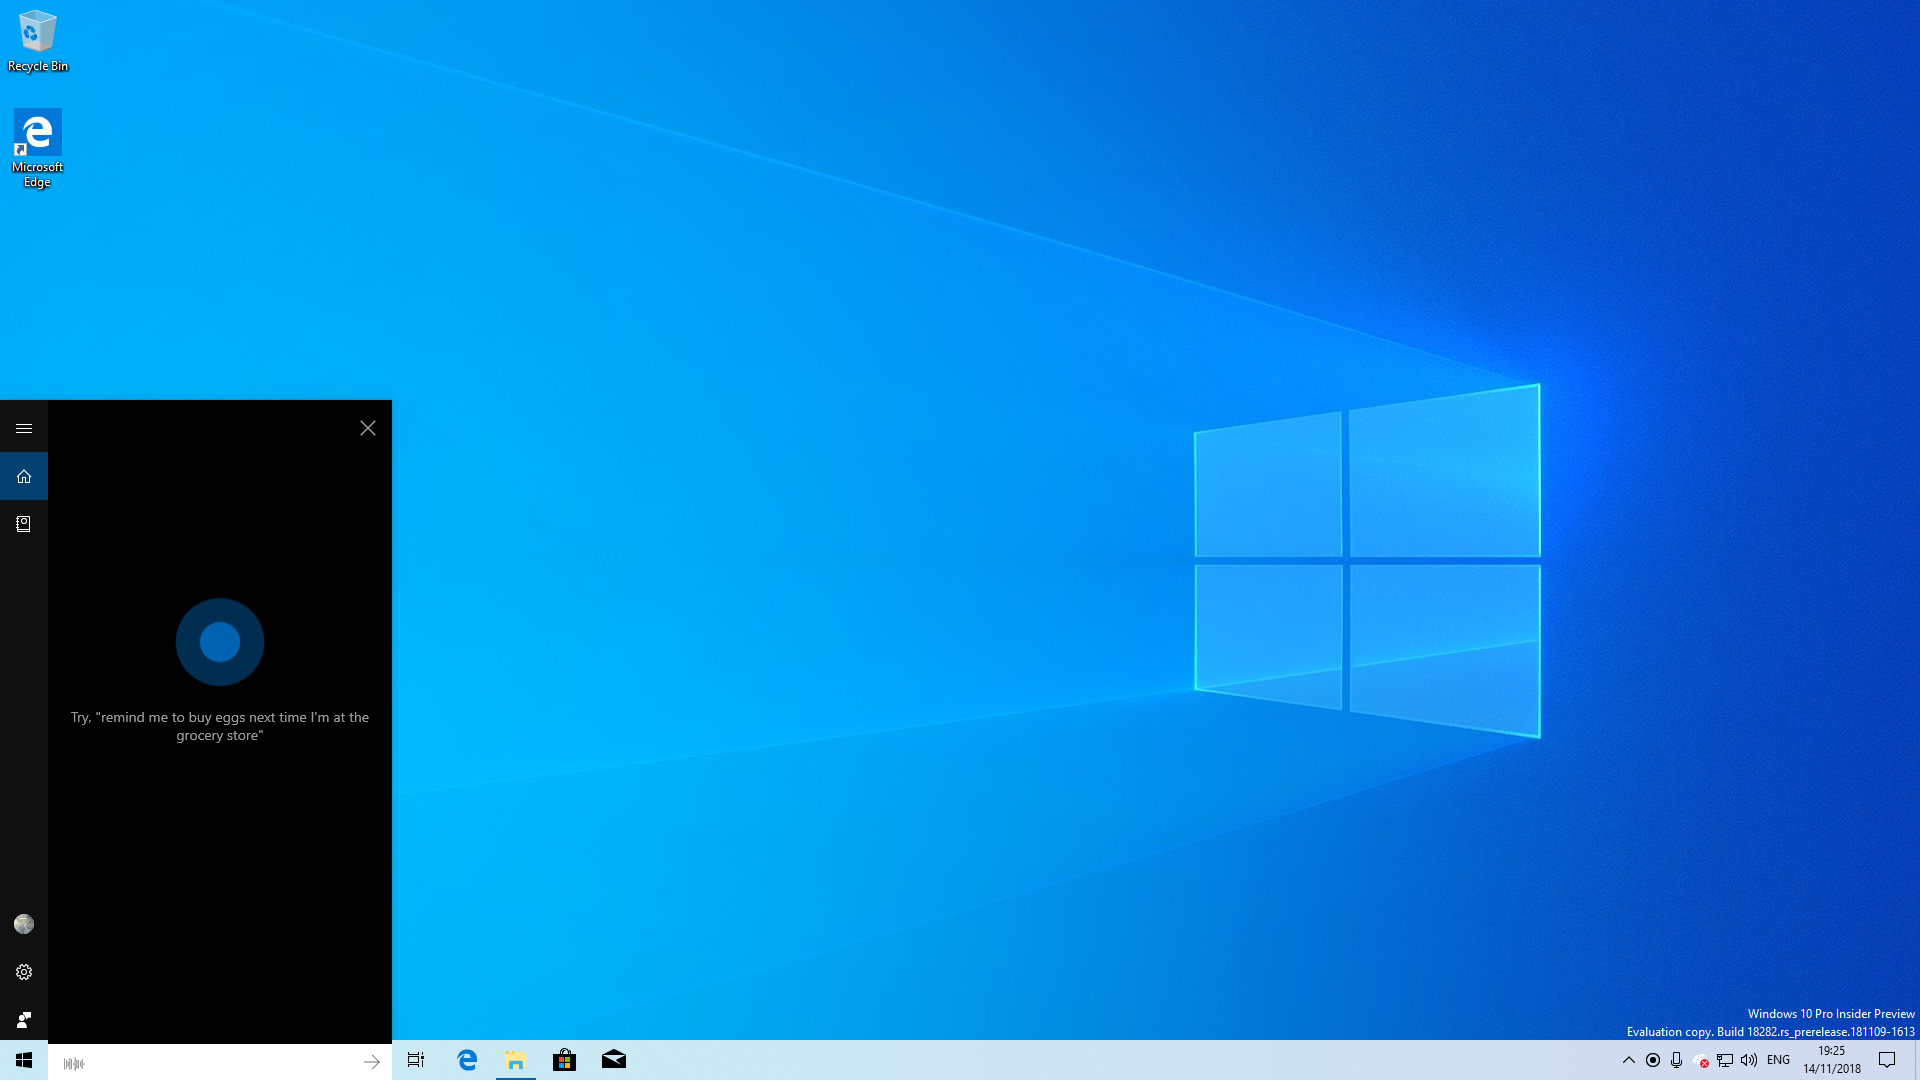Open the OneDrive sync error tray icon
Viewport: 1920px width, 1080px height.
pos(1700,1062)
